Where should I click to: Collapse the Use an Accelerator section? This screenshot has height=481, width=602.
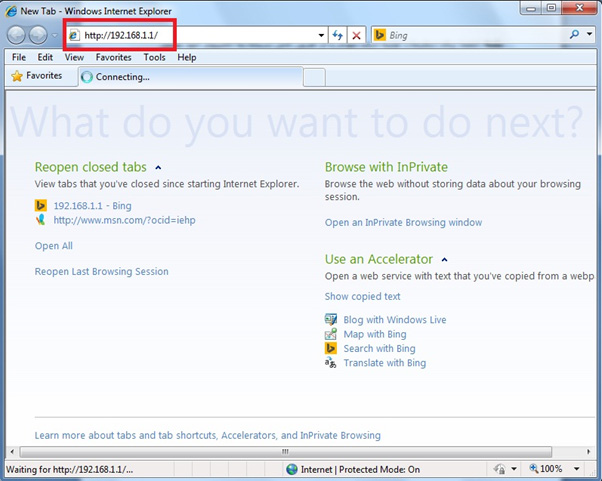[444, 260]
